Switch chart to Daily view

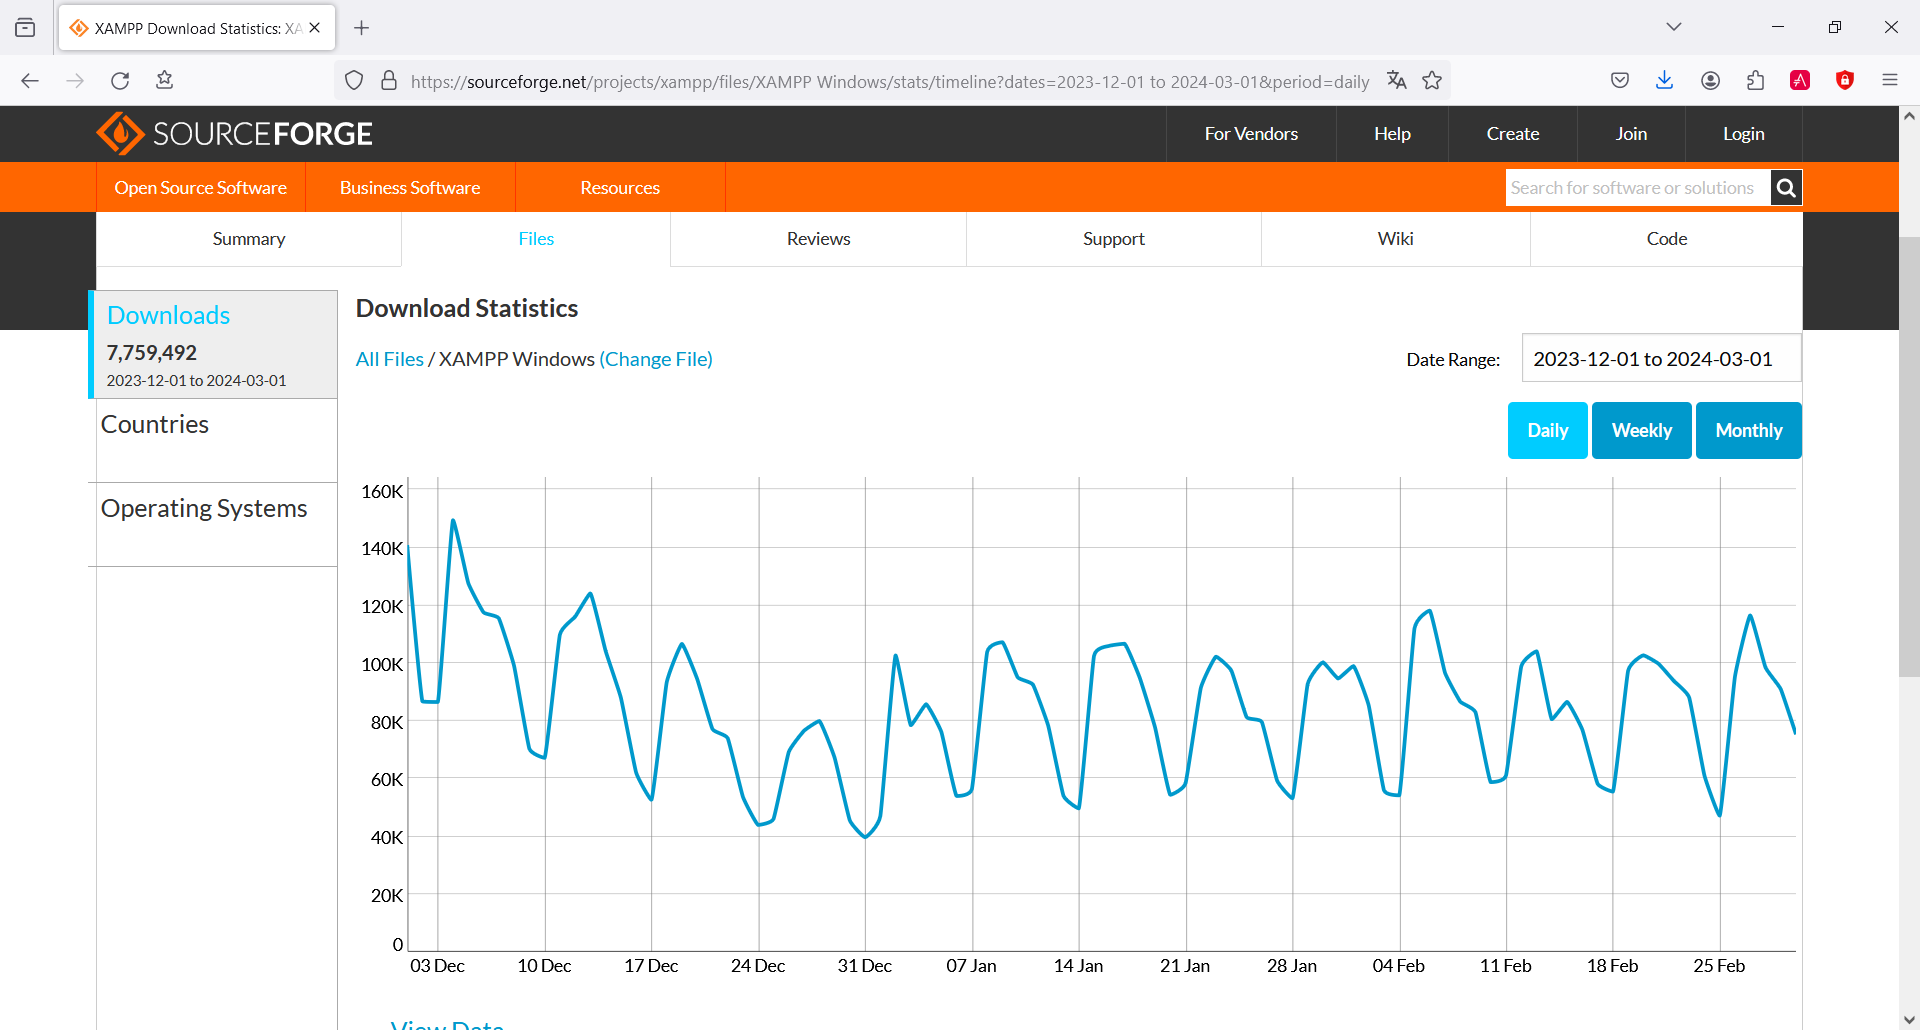point(1547,430)
